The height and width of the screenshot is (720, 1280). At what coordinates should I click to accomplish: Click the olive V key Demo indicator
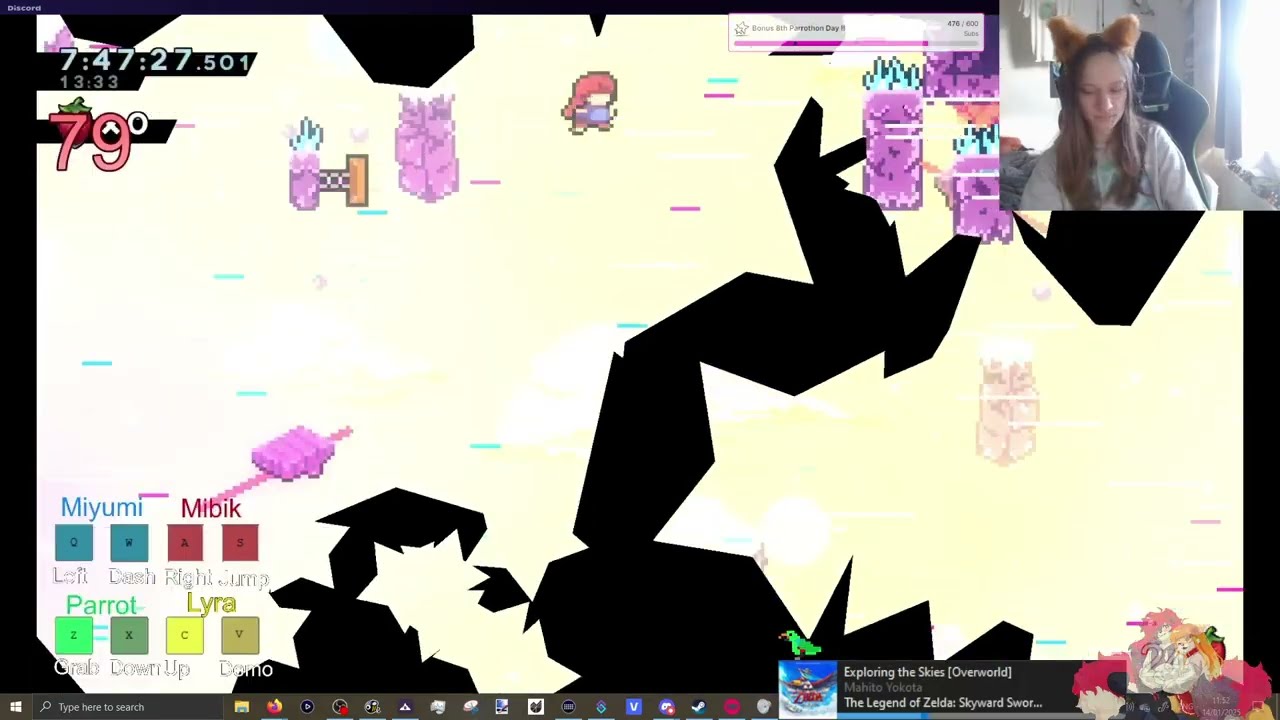pos(239,635)
